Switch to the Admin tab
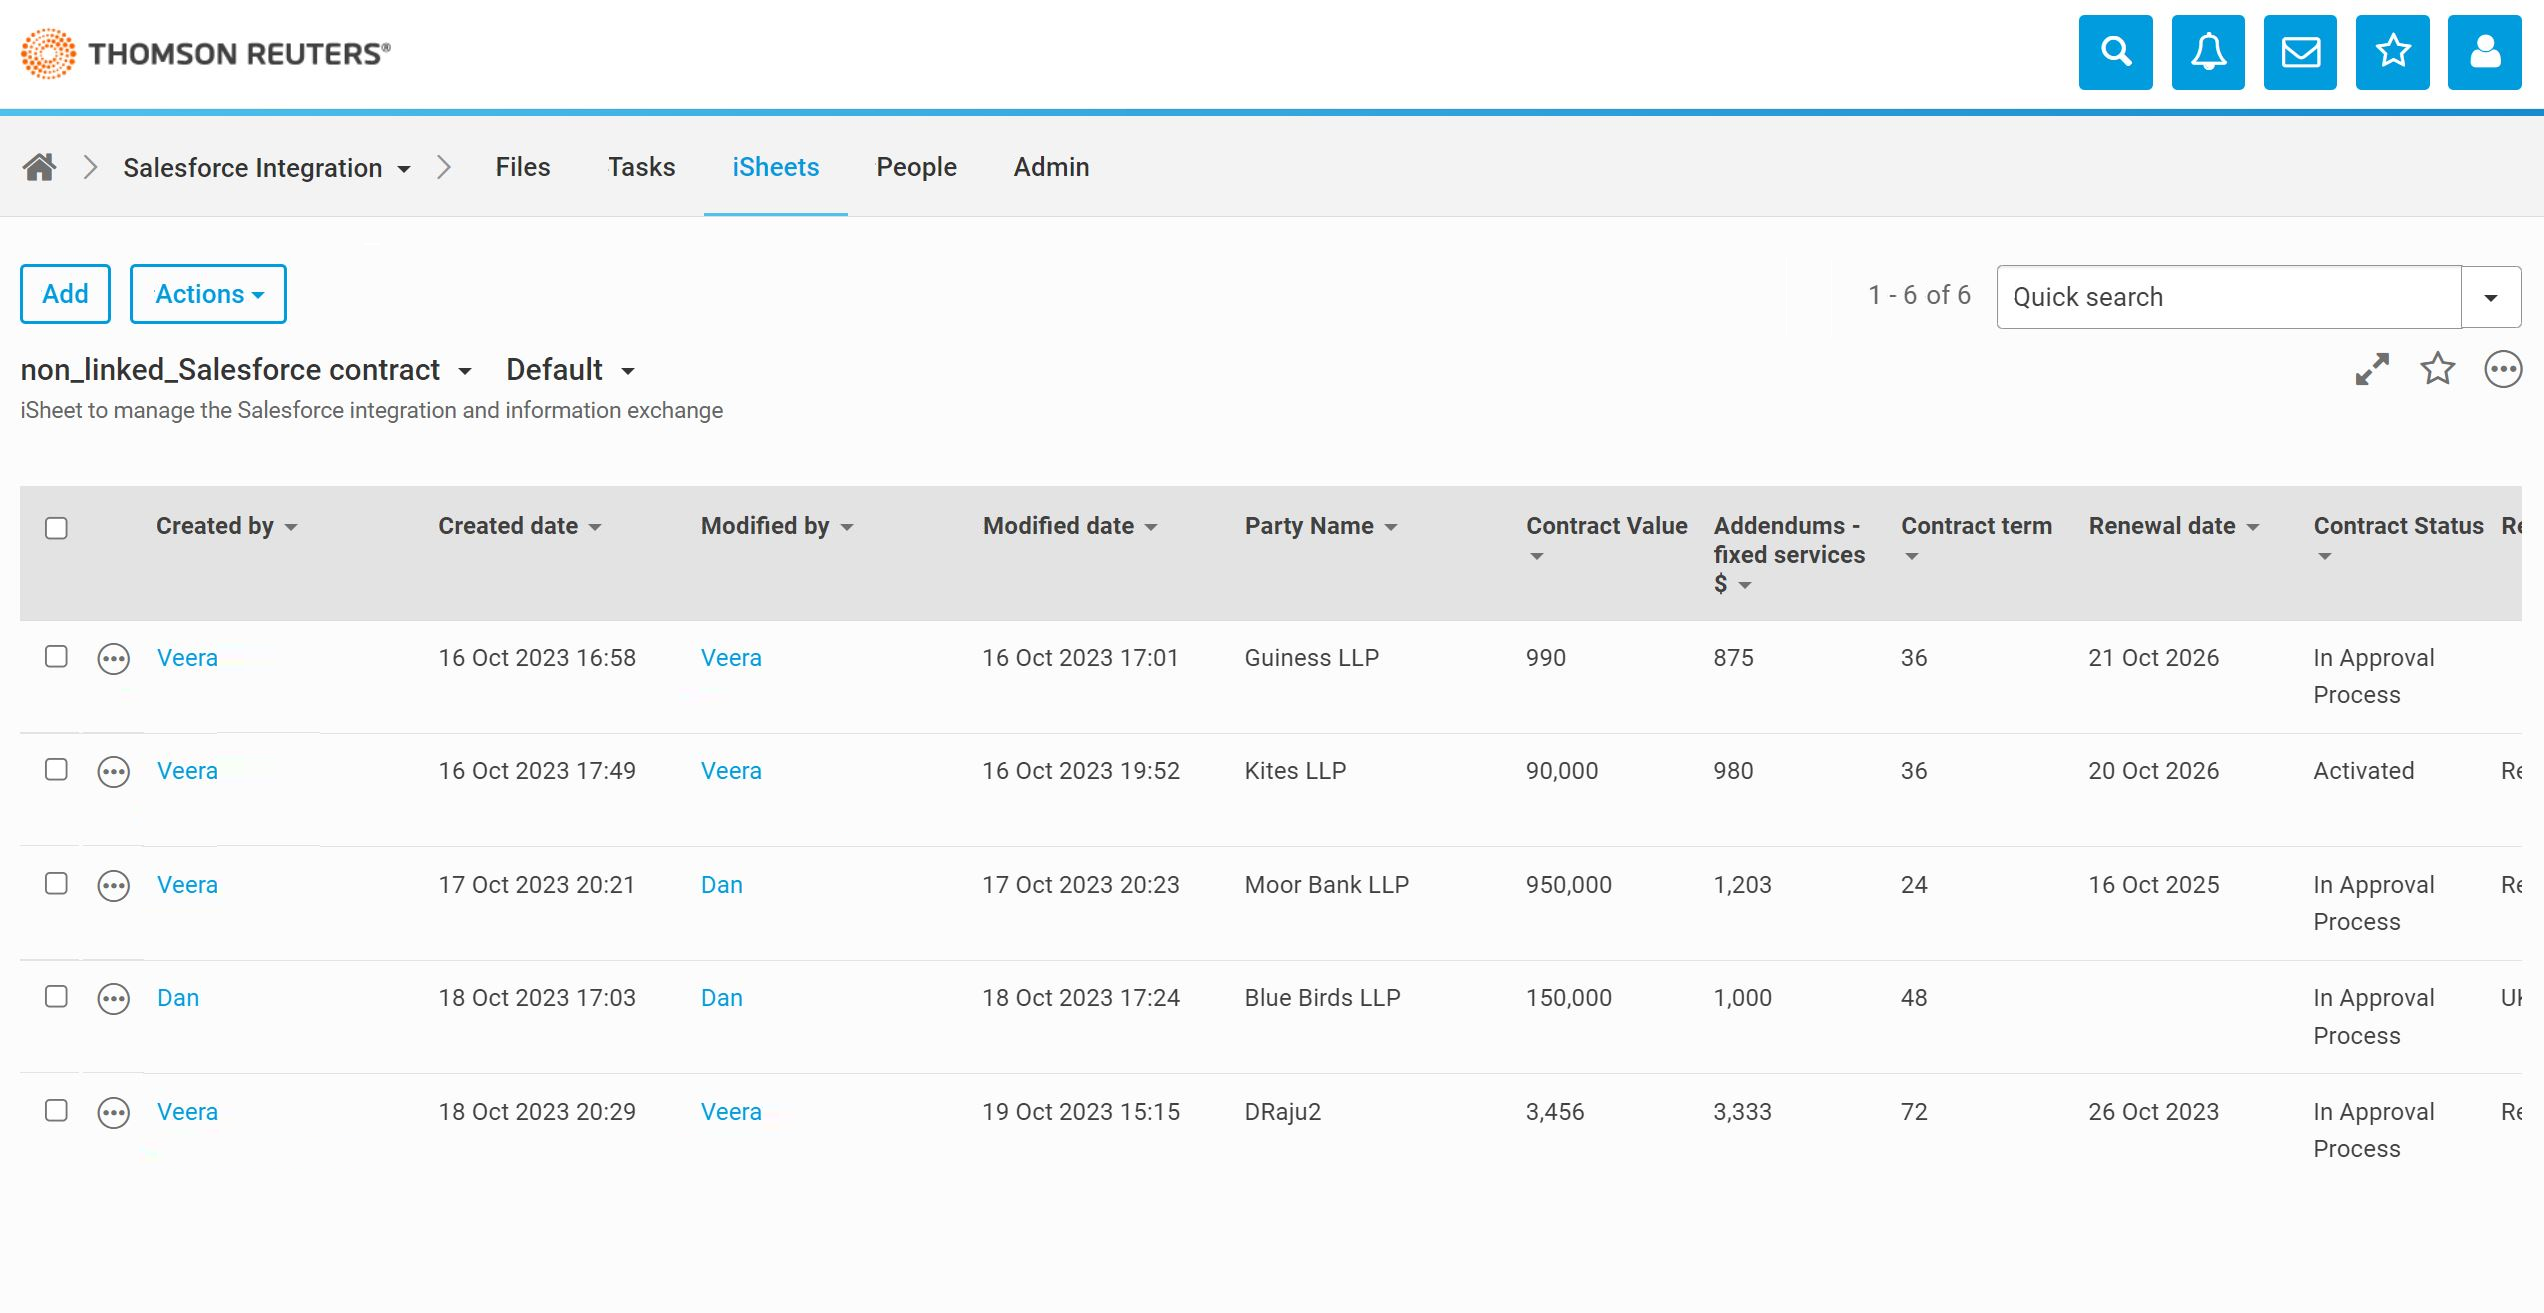This screenshot has width=2544, height=1313. coord(1051,167)
